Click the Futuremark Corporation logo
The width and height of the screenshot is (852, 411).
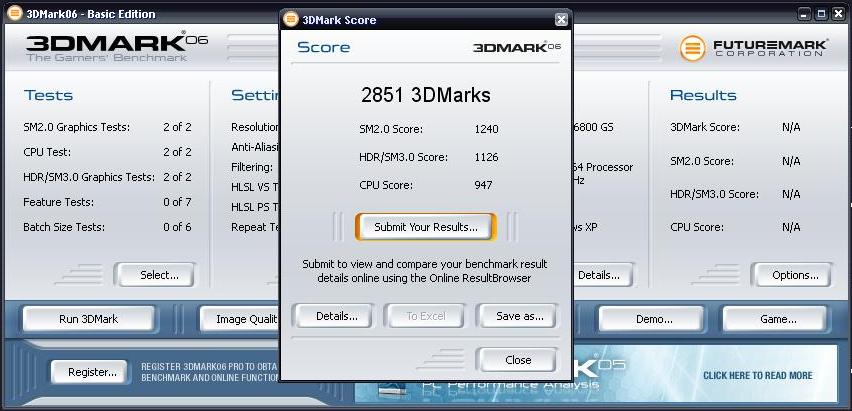click(754, 48)
